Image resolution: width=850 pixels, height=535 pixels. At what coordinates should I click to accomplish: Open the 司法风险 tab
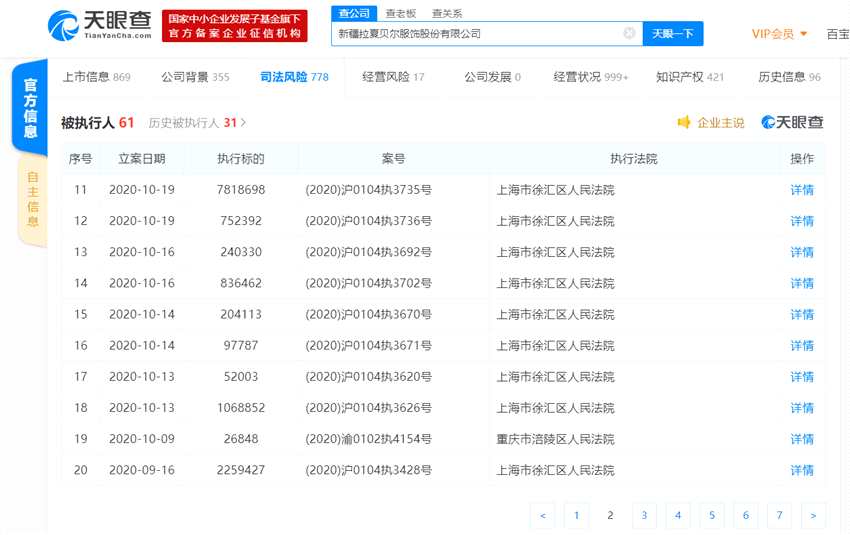pos(294,77)
